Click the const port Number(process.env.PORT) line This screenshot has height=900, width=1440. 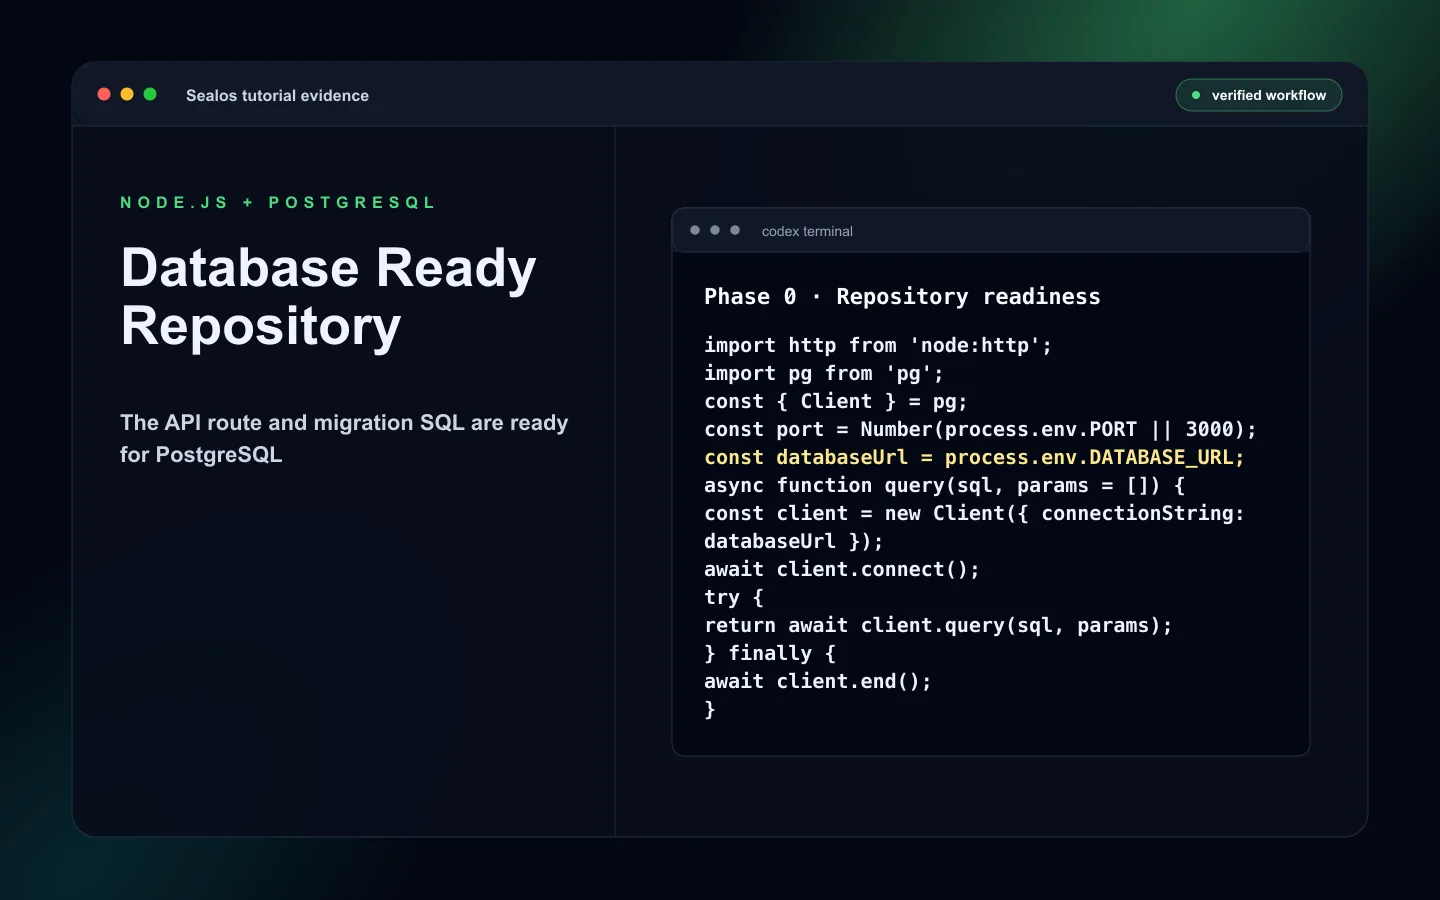tap(980, 429)
